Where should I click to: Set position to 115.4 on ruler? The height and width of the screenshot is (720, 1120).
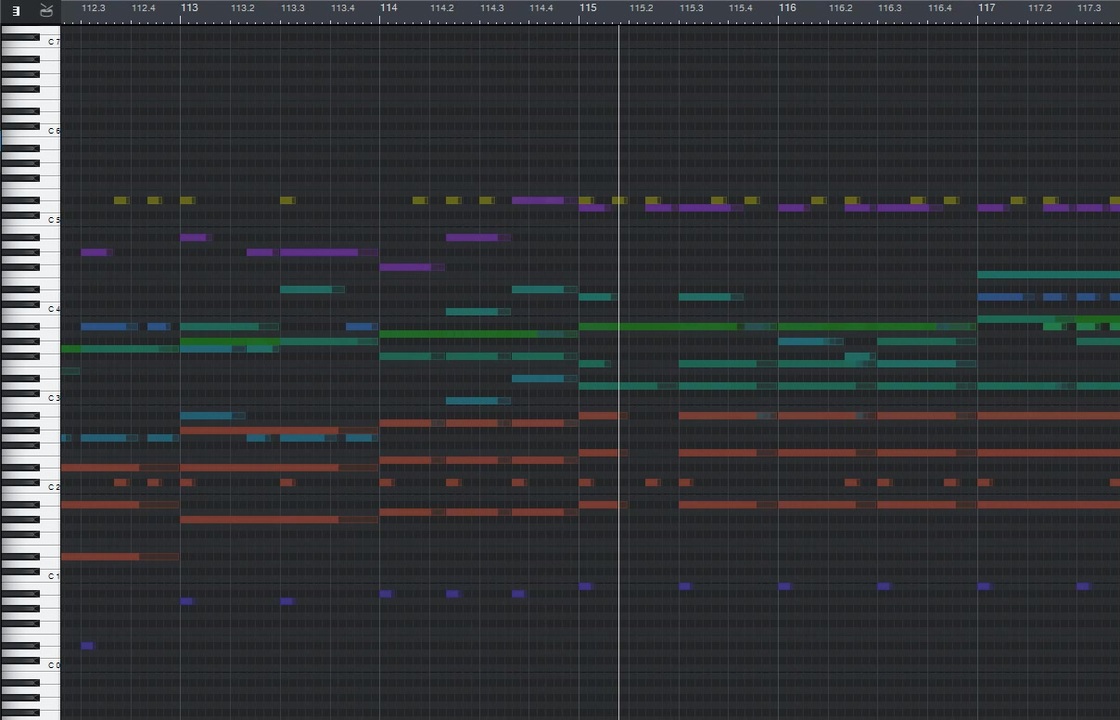coord(741,9)
